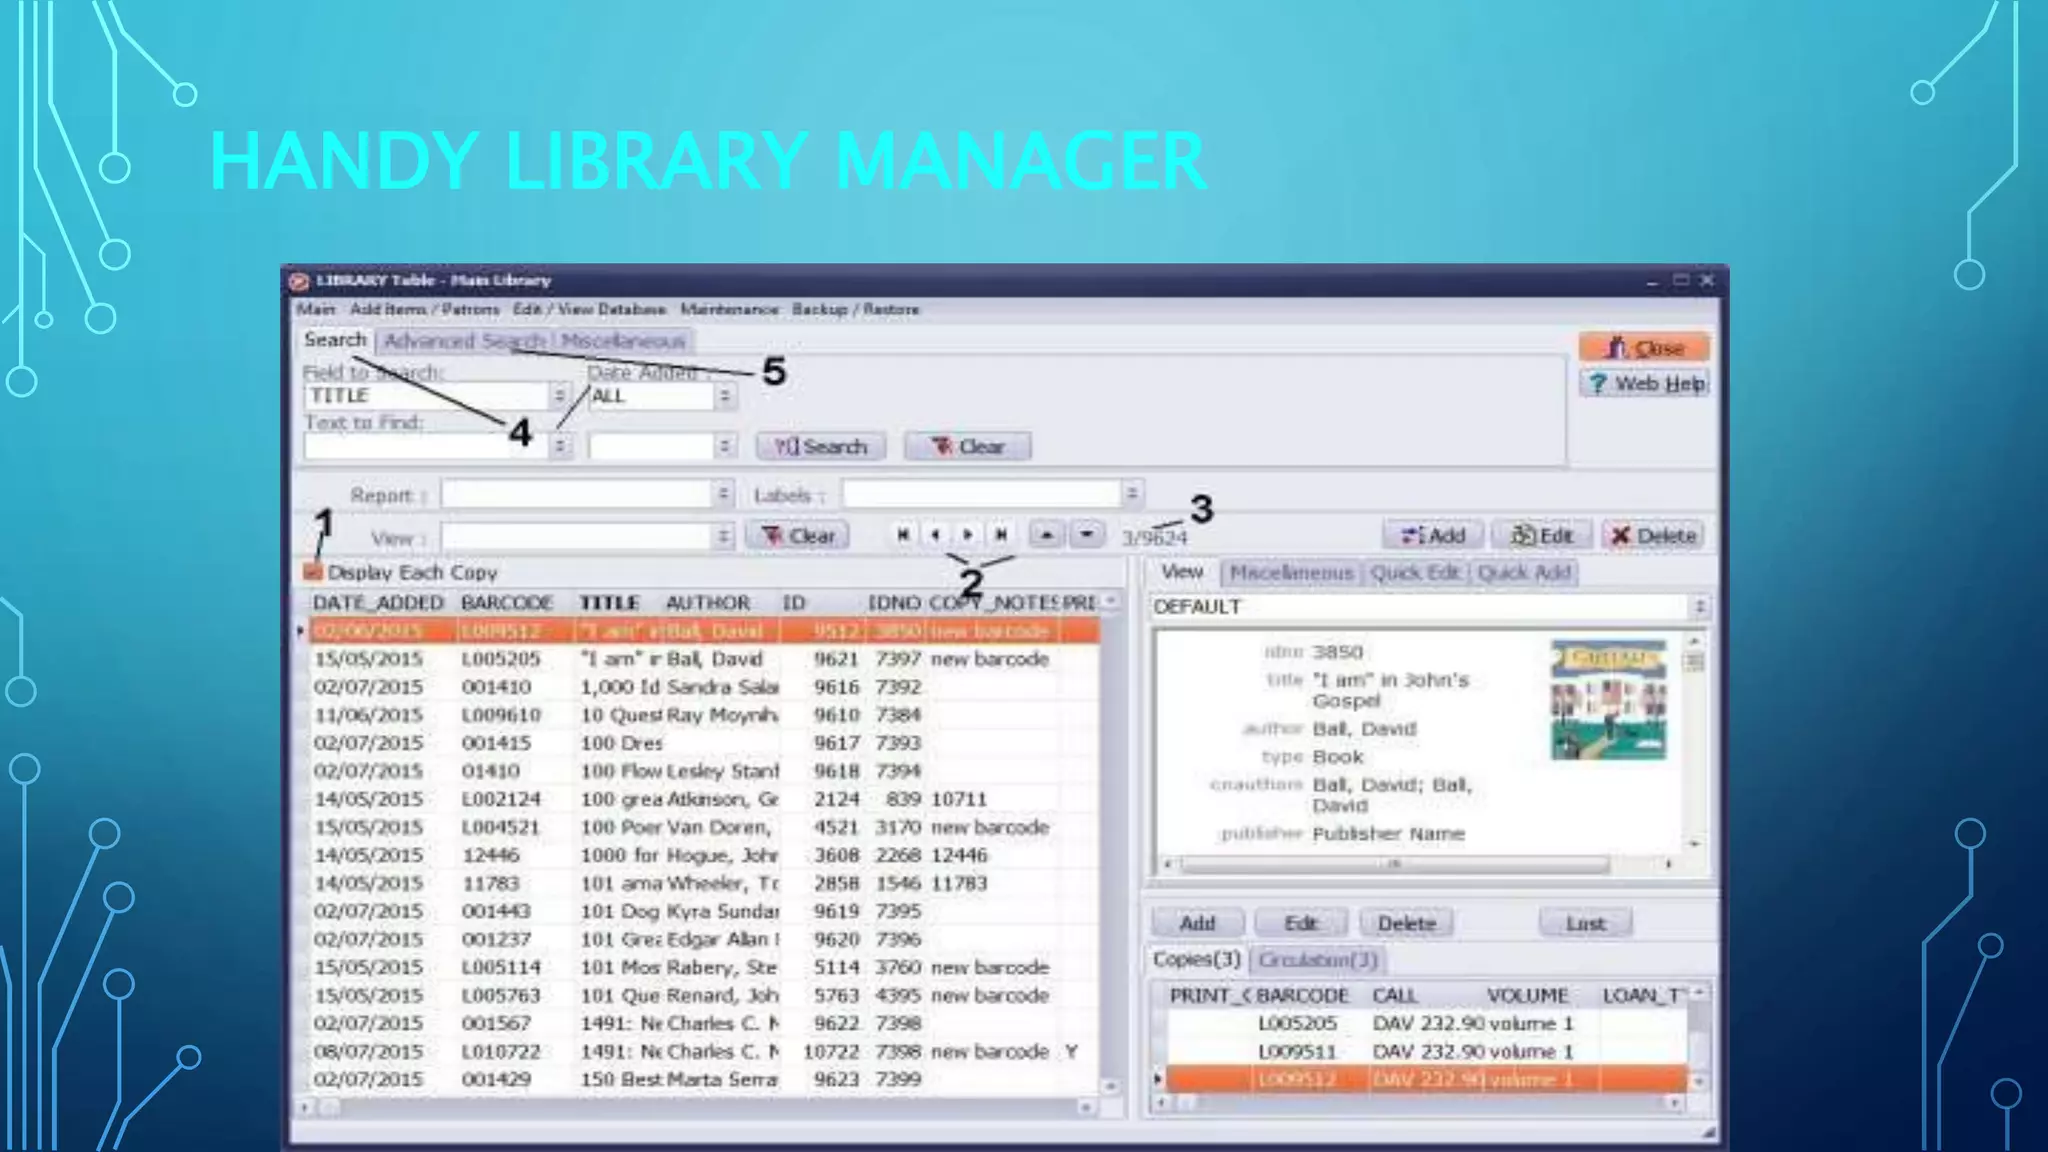Viewport: 2048px width, 1152px height.
Task: Expand the DEFAULT view template dropdown
Action: coord(1699,607)
